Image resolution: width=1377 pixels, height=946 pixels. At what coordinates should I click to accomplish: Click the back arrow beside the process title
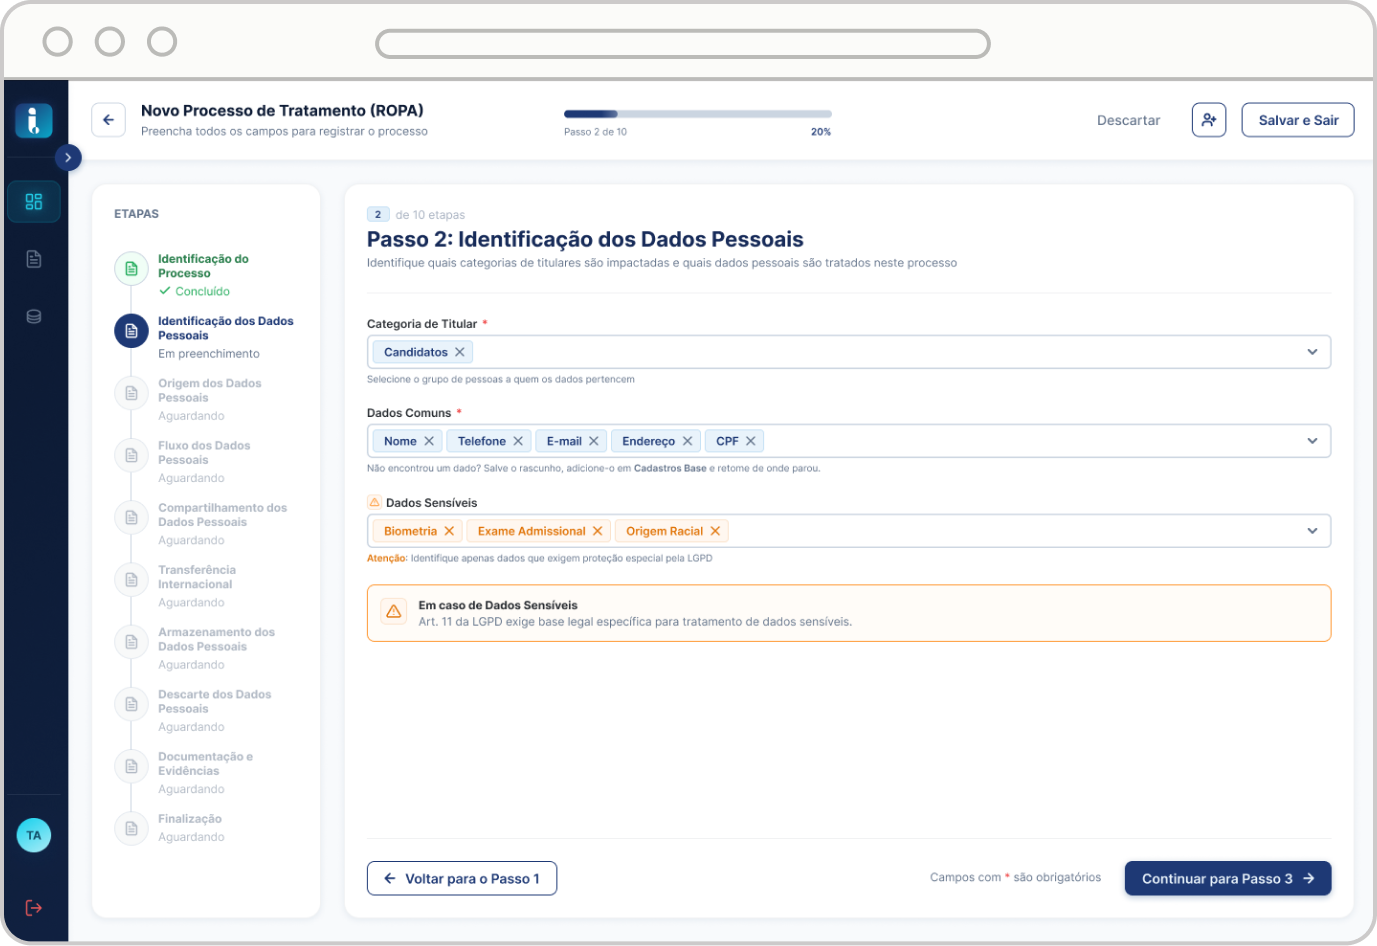coord(108,120)
